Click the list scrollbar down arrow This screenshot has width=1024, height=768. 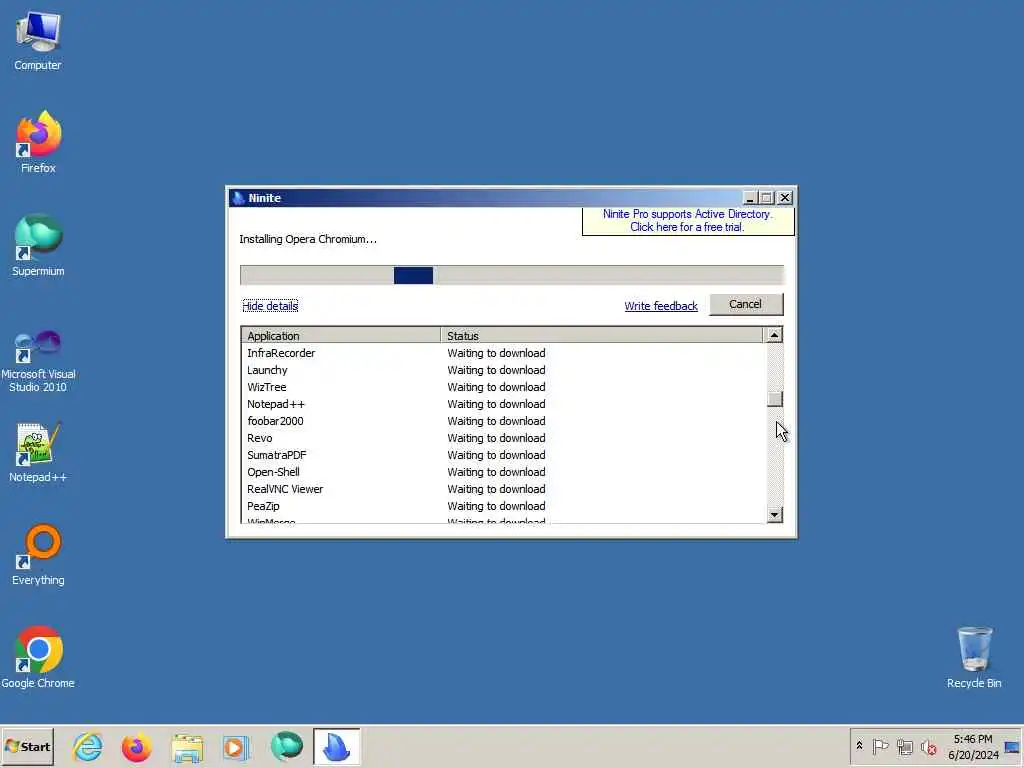pyautogui.click(x=774, y=515)
